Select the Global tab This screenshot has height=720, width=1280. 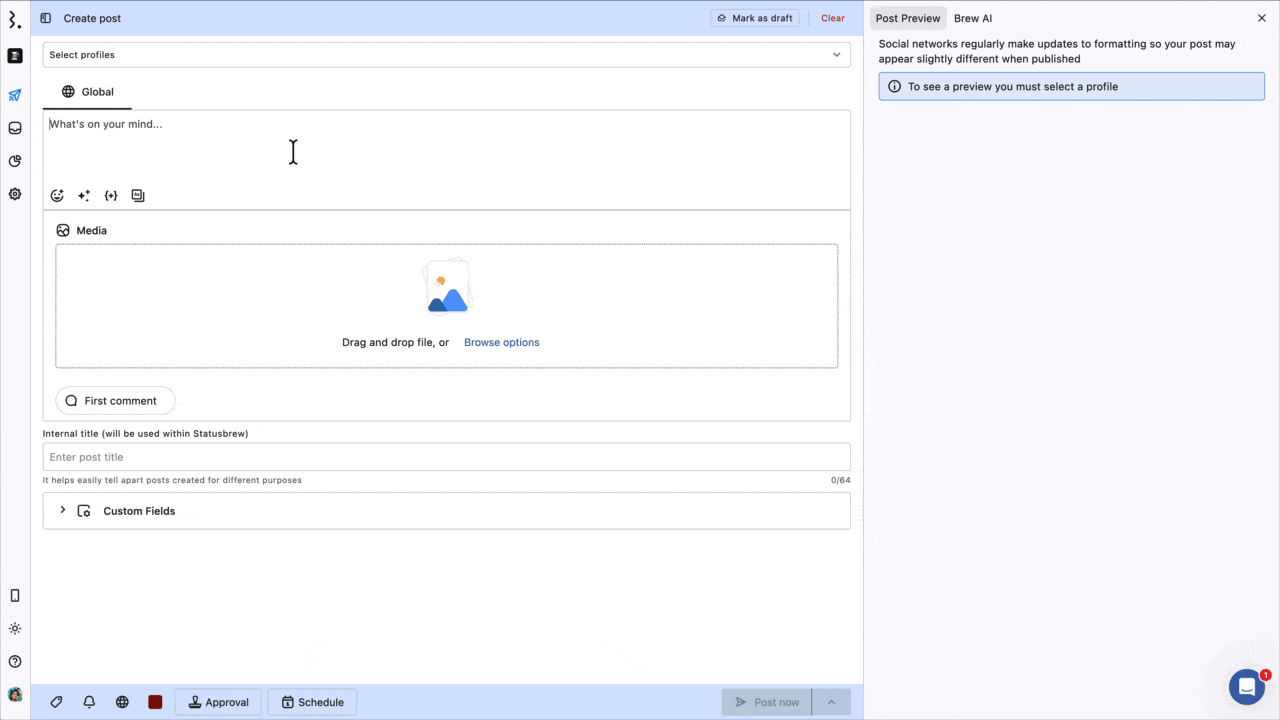[x=88, y=92]
